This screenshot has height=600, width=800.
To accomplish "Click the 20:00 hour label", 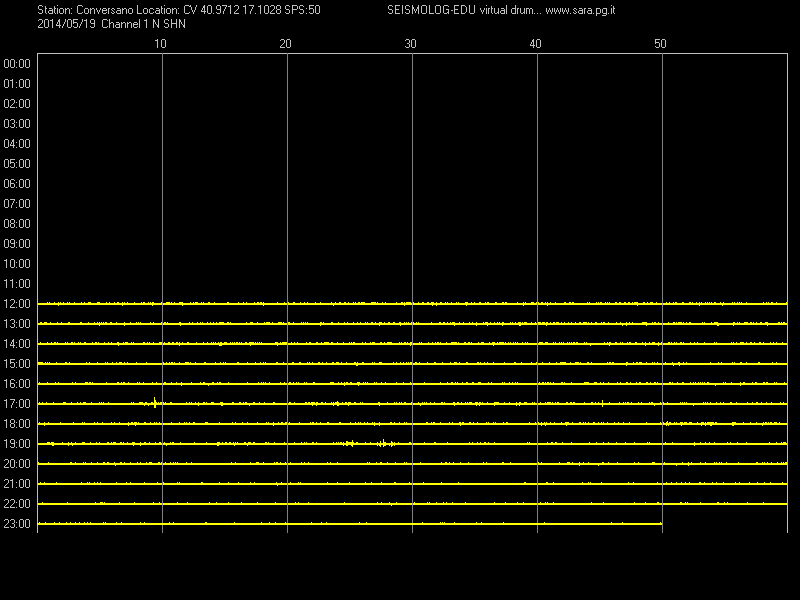I will click(x=17, y=464).
